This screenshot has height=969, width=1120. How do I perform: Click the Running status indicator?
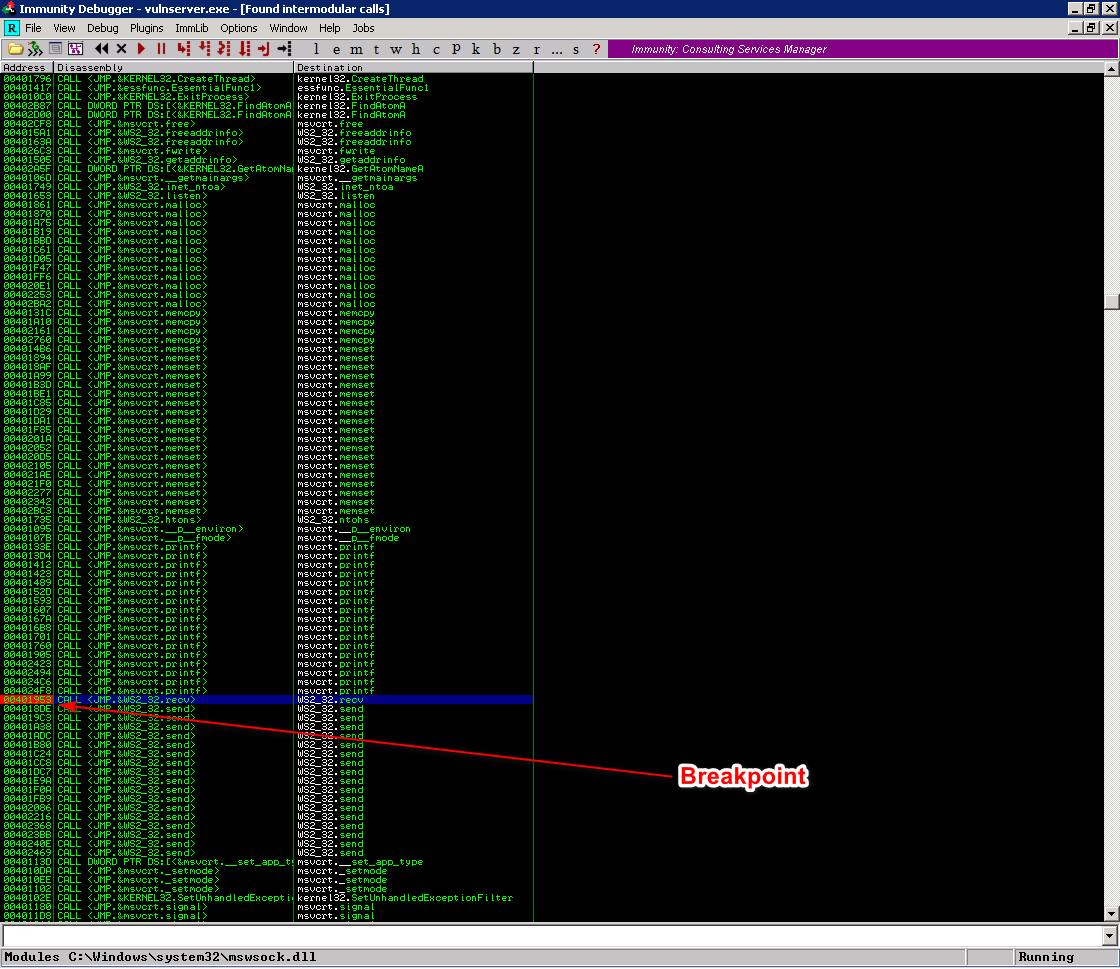tap(1065, 958)
